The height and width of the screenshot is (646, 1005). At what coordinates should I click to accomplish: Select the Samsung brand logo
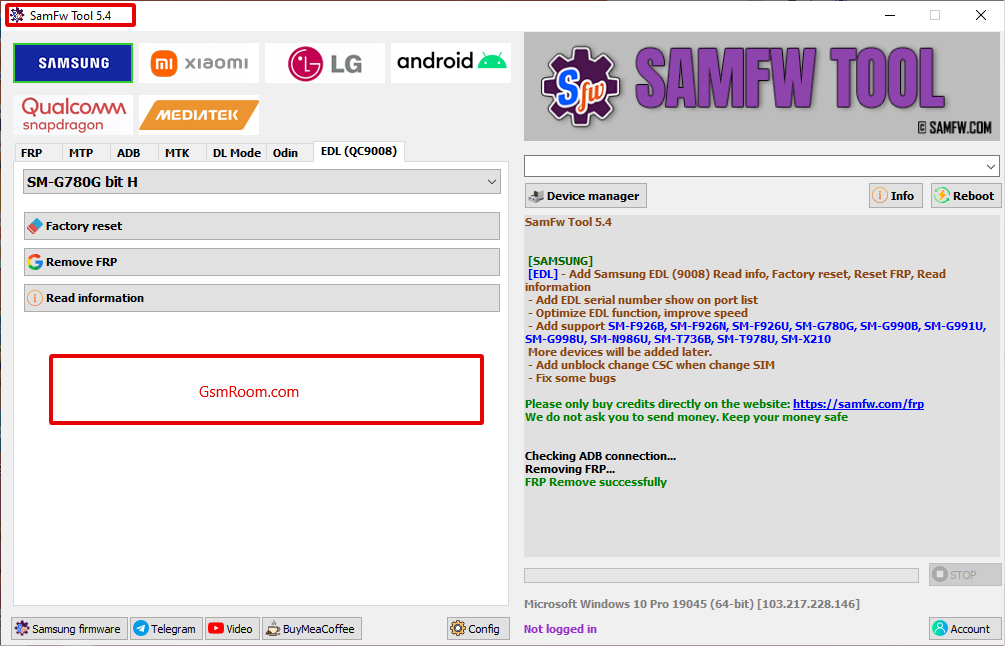73,63
